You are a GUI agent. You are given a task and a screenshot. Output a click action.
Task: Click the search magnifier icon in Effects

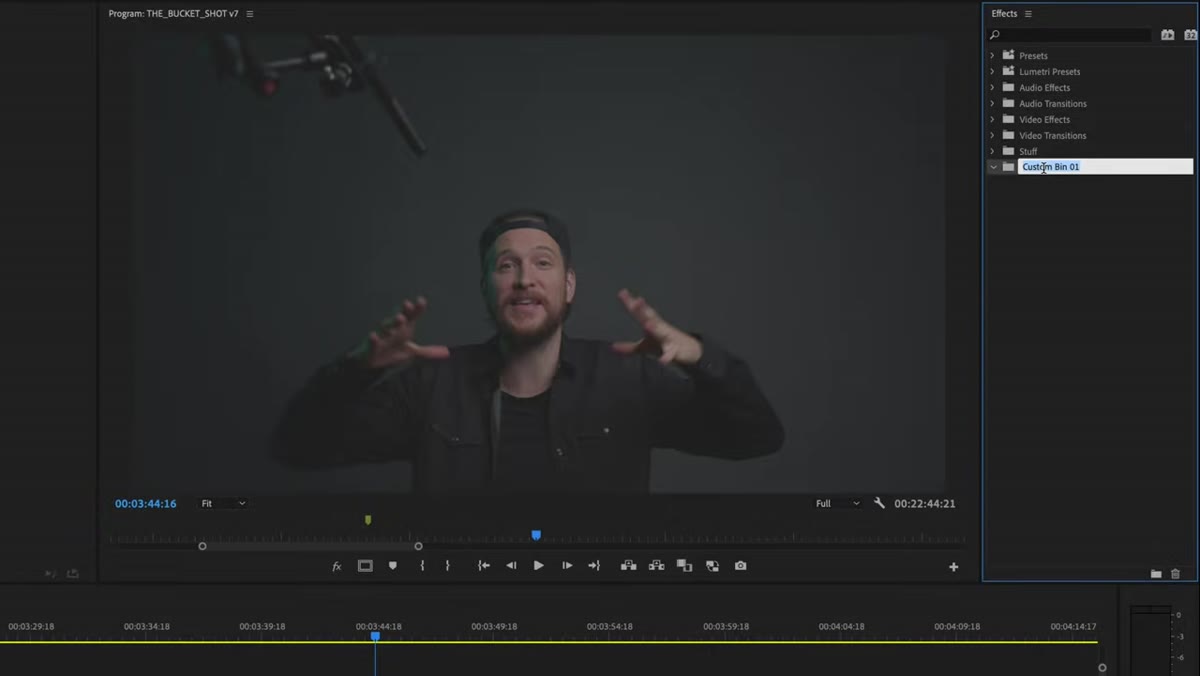(x=994, y=35)
